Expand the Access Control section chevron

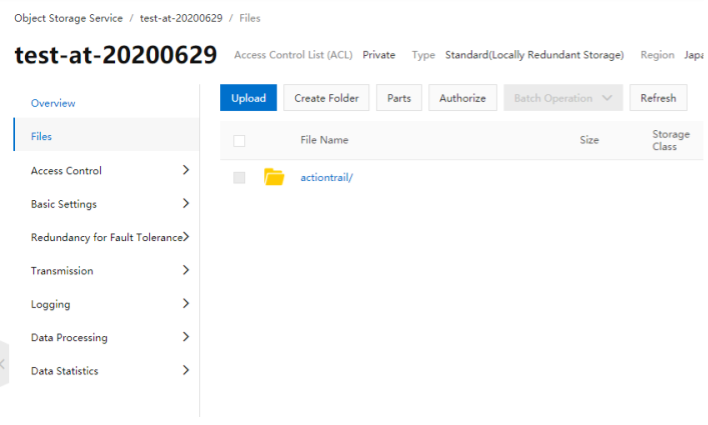point(186,170)
